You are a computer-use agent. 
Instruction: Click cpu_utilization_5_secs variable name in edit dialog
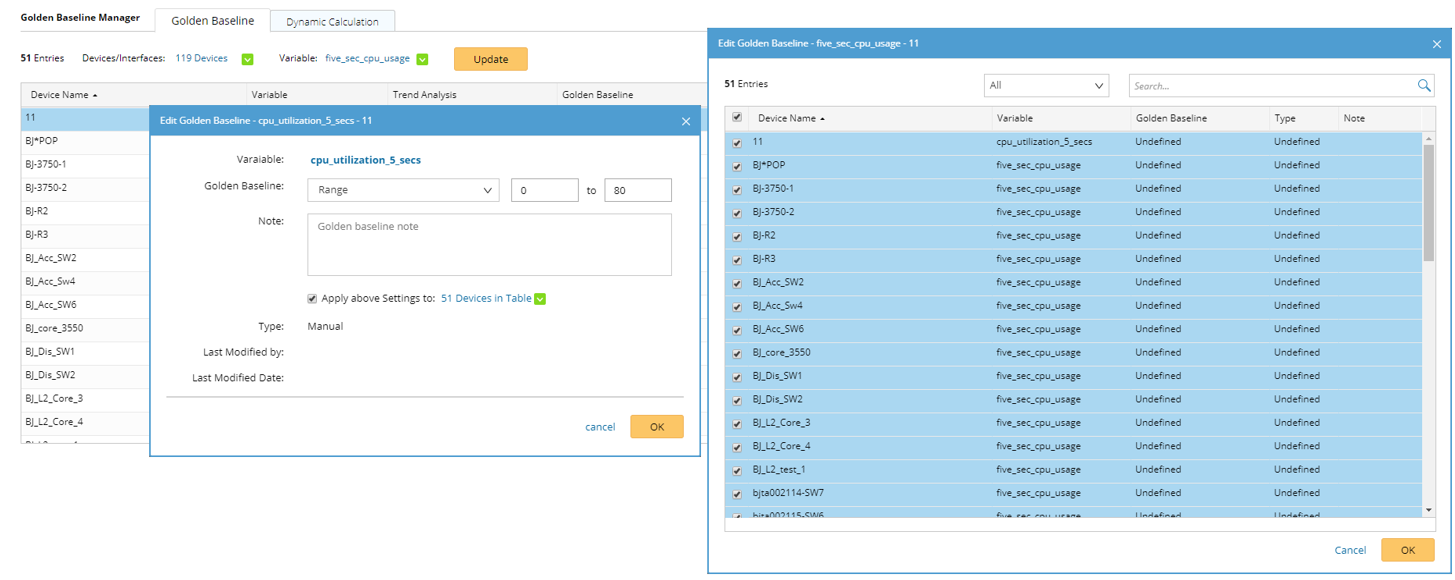365,160
